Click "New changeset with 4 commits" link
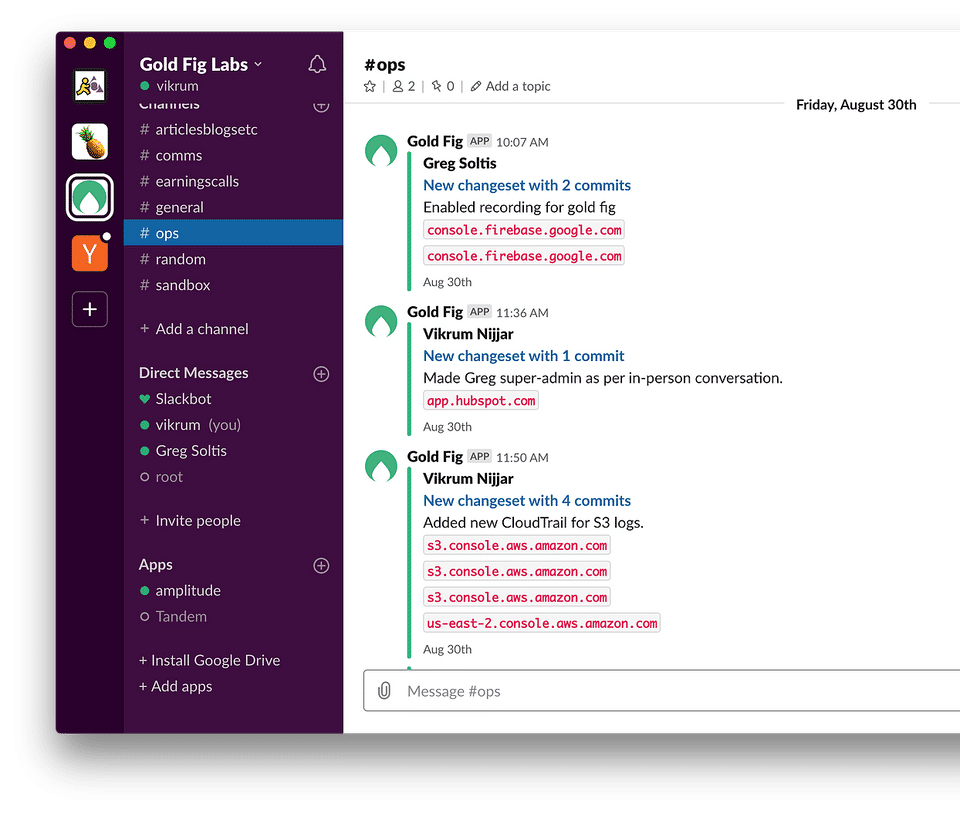Viewport: 960px width, 813px height. click(x=526, y=501)
